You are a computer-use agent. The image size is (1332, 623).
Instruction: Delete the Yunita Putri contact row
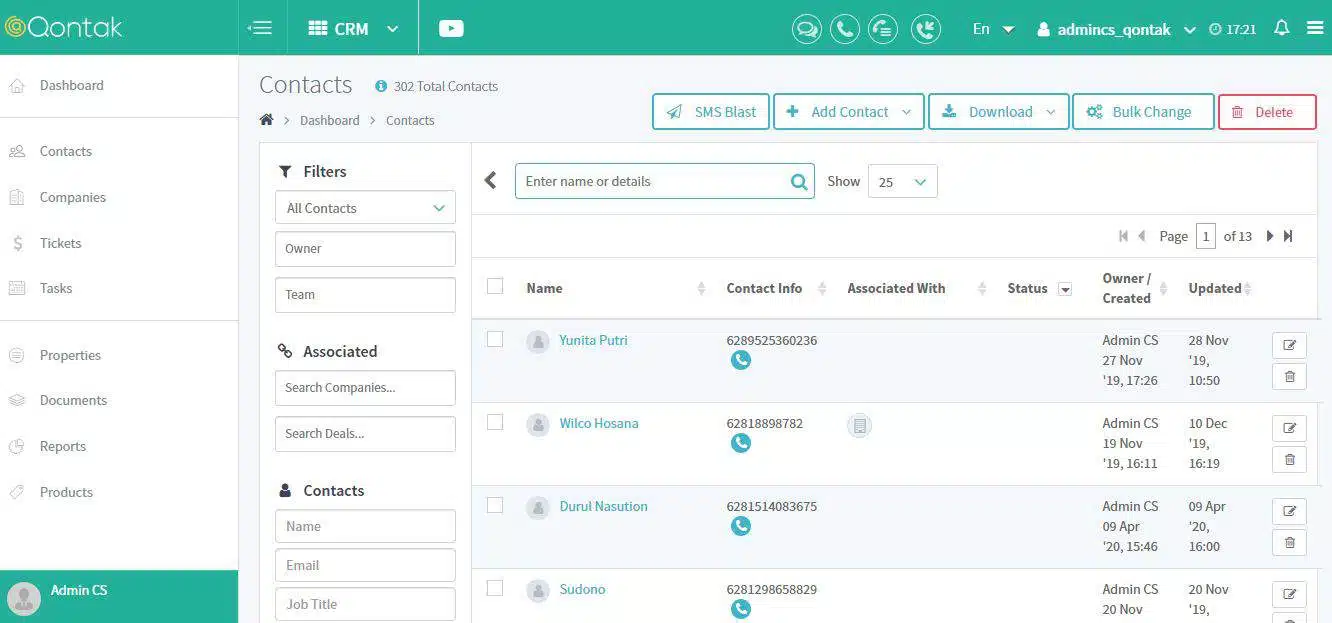[1289, 377]
